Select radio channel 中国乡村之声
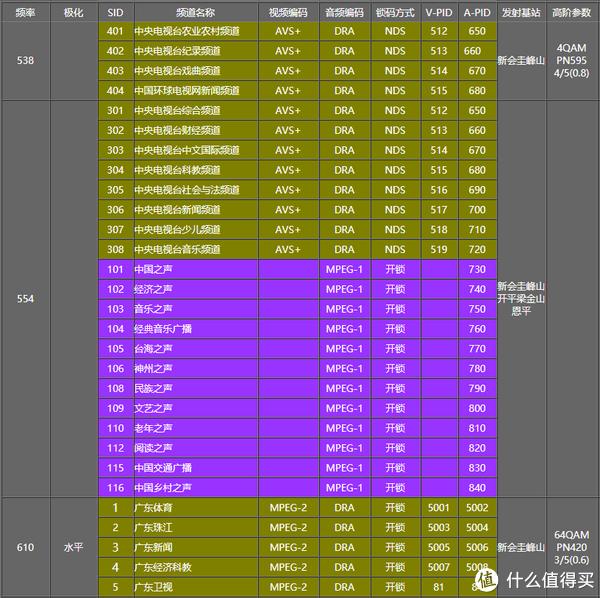The height and width of the screenshot is (598, 600). (x=163, y=488)
